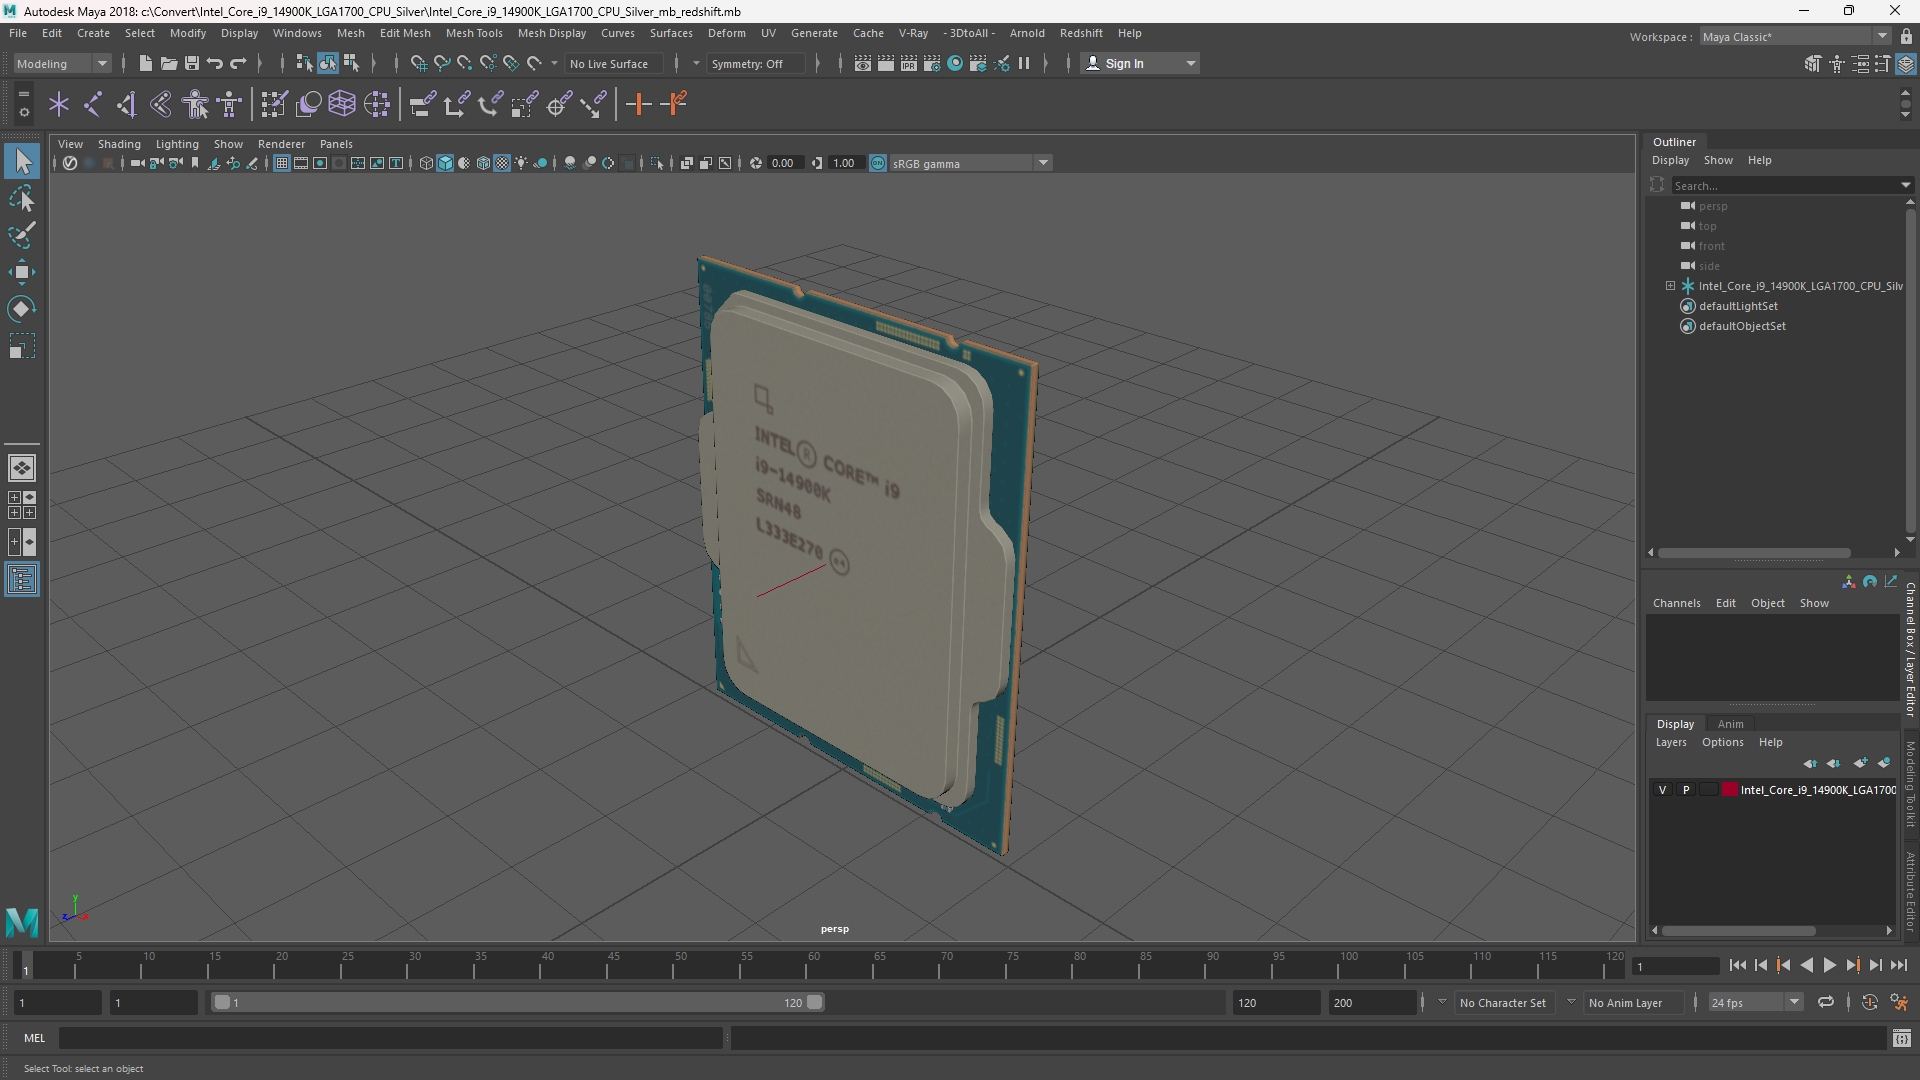Toggle the viewport grid display
The height and width of the screenshot is (1080, 1920).
(x=282, y=163)
